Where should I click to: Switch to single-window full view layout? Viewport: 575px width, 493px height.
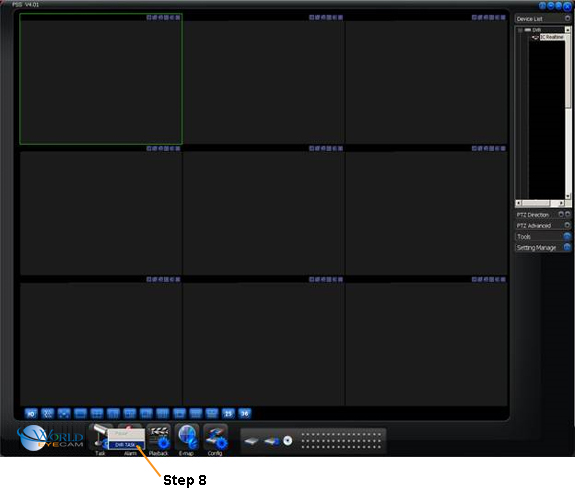[80, 414]
